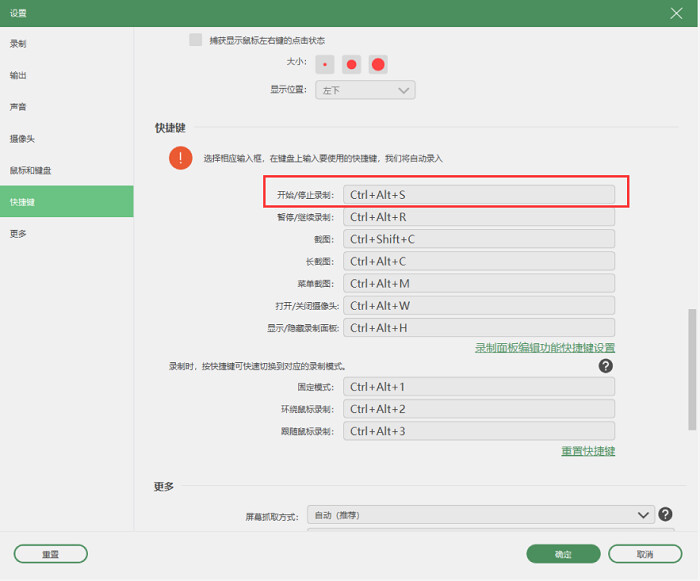Click the 开始/停止录制 hotkey field
The width and height of the screenshot is (700, 581).
479,195
